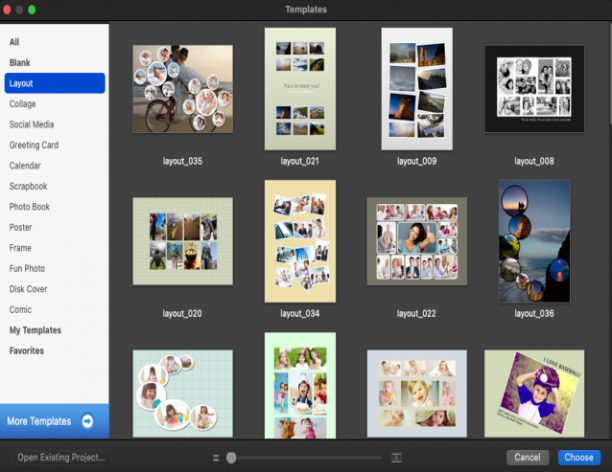Select the layout_034 template thumbnail
Screen dimensions: 612x472
click(x=300, y=241)
